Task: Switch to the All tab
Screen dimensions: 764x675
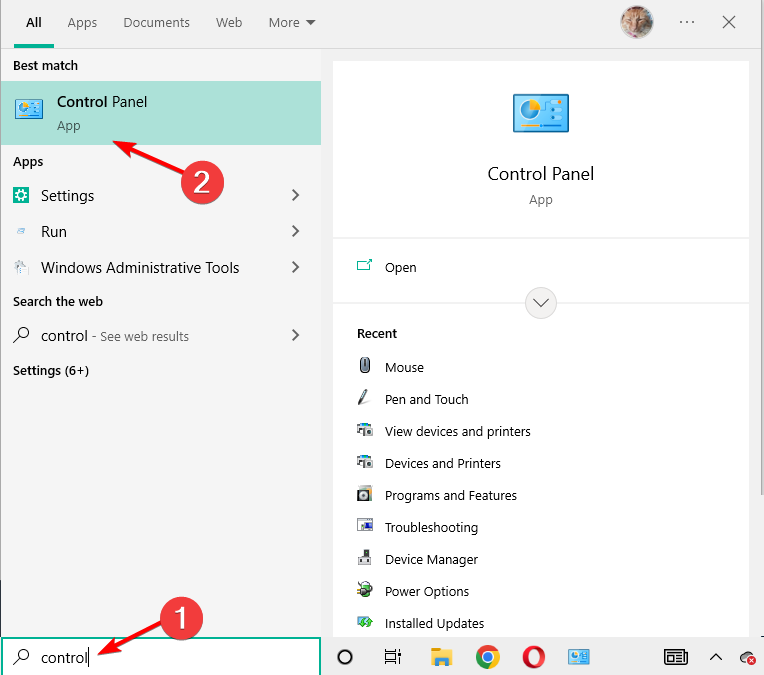Action: 34,22
